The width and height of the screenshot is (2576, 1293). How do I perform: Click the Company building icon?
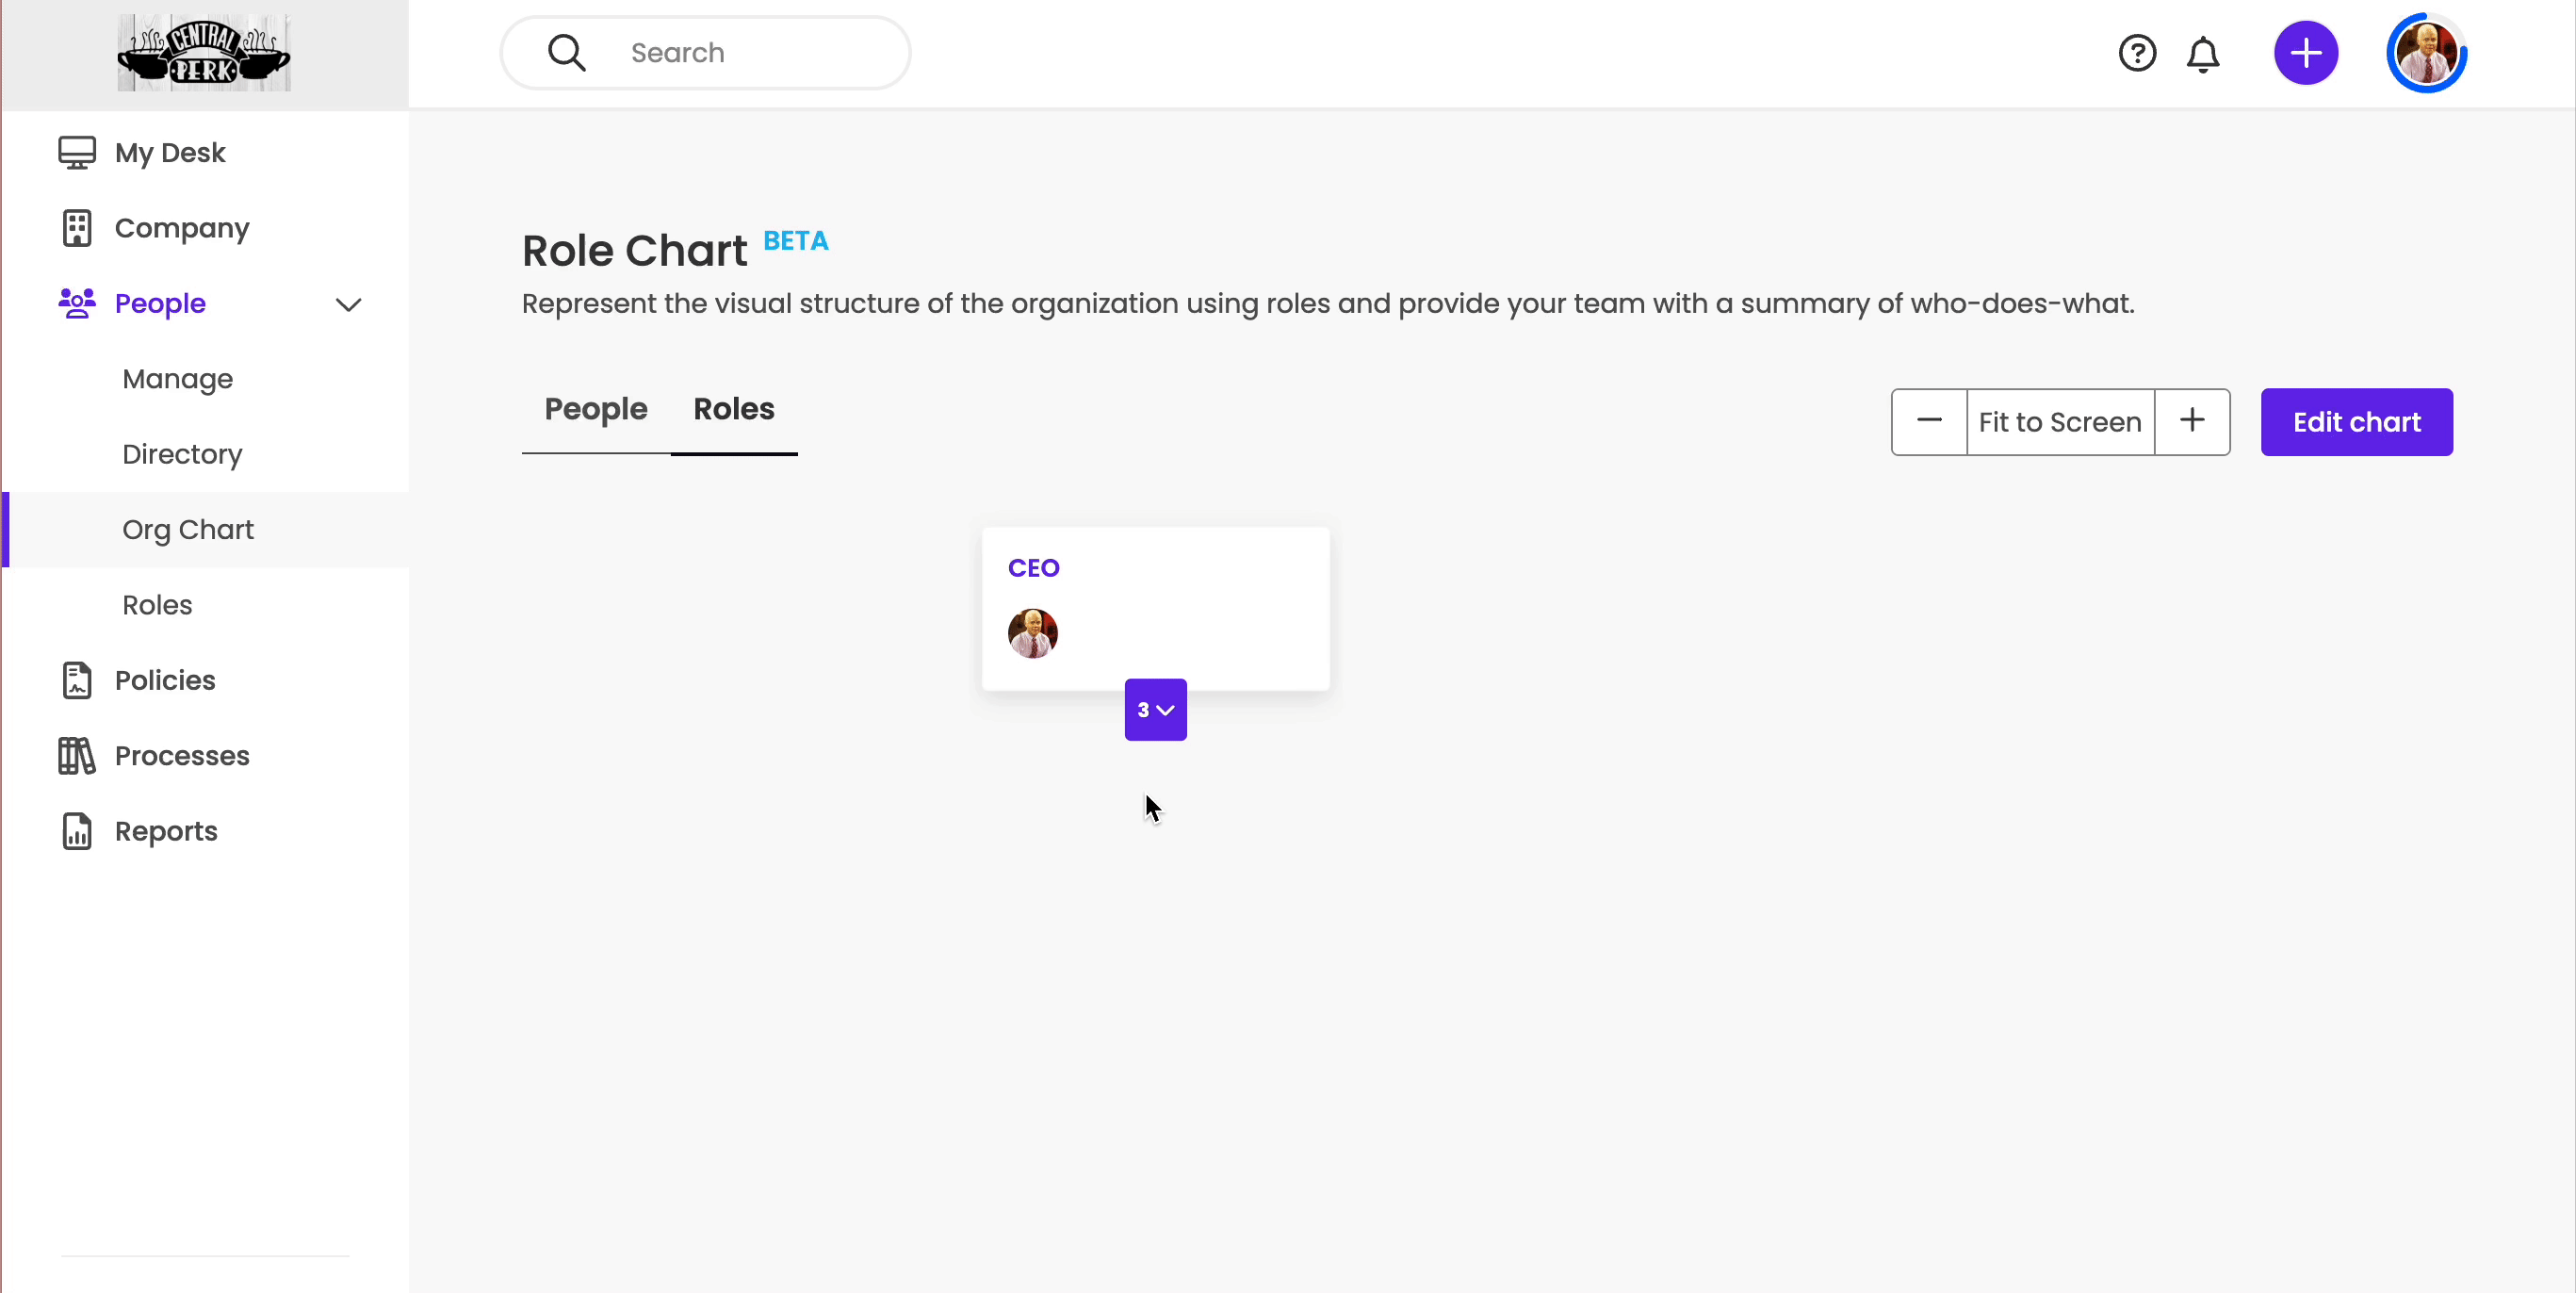tap(77, 228)
